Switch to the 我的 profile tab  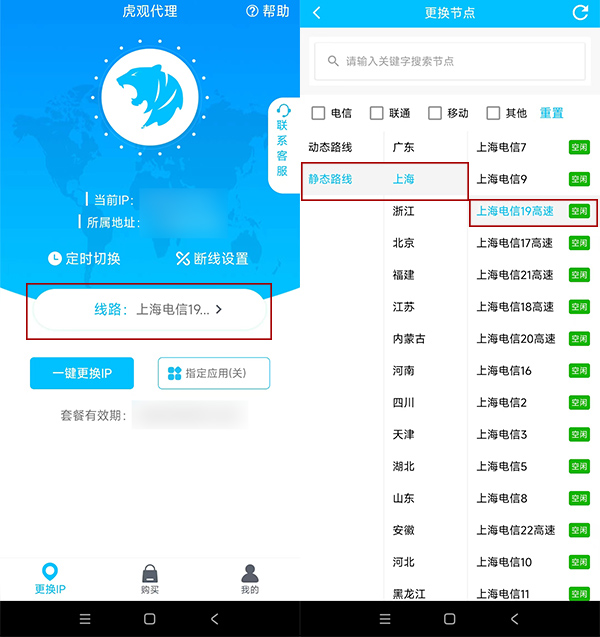(x=250, y=579)
